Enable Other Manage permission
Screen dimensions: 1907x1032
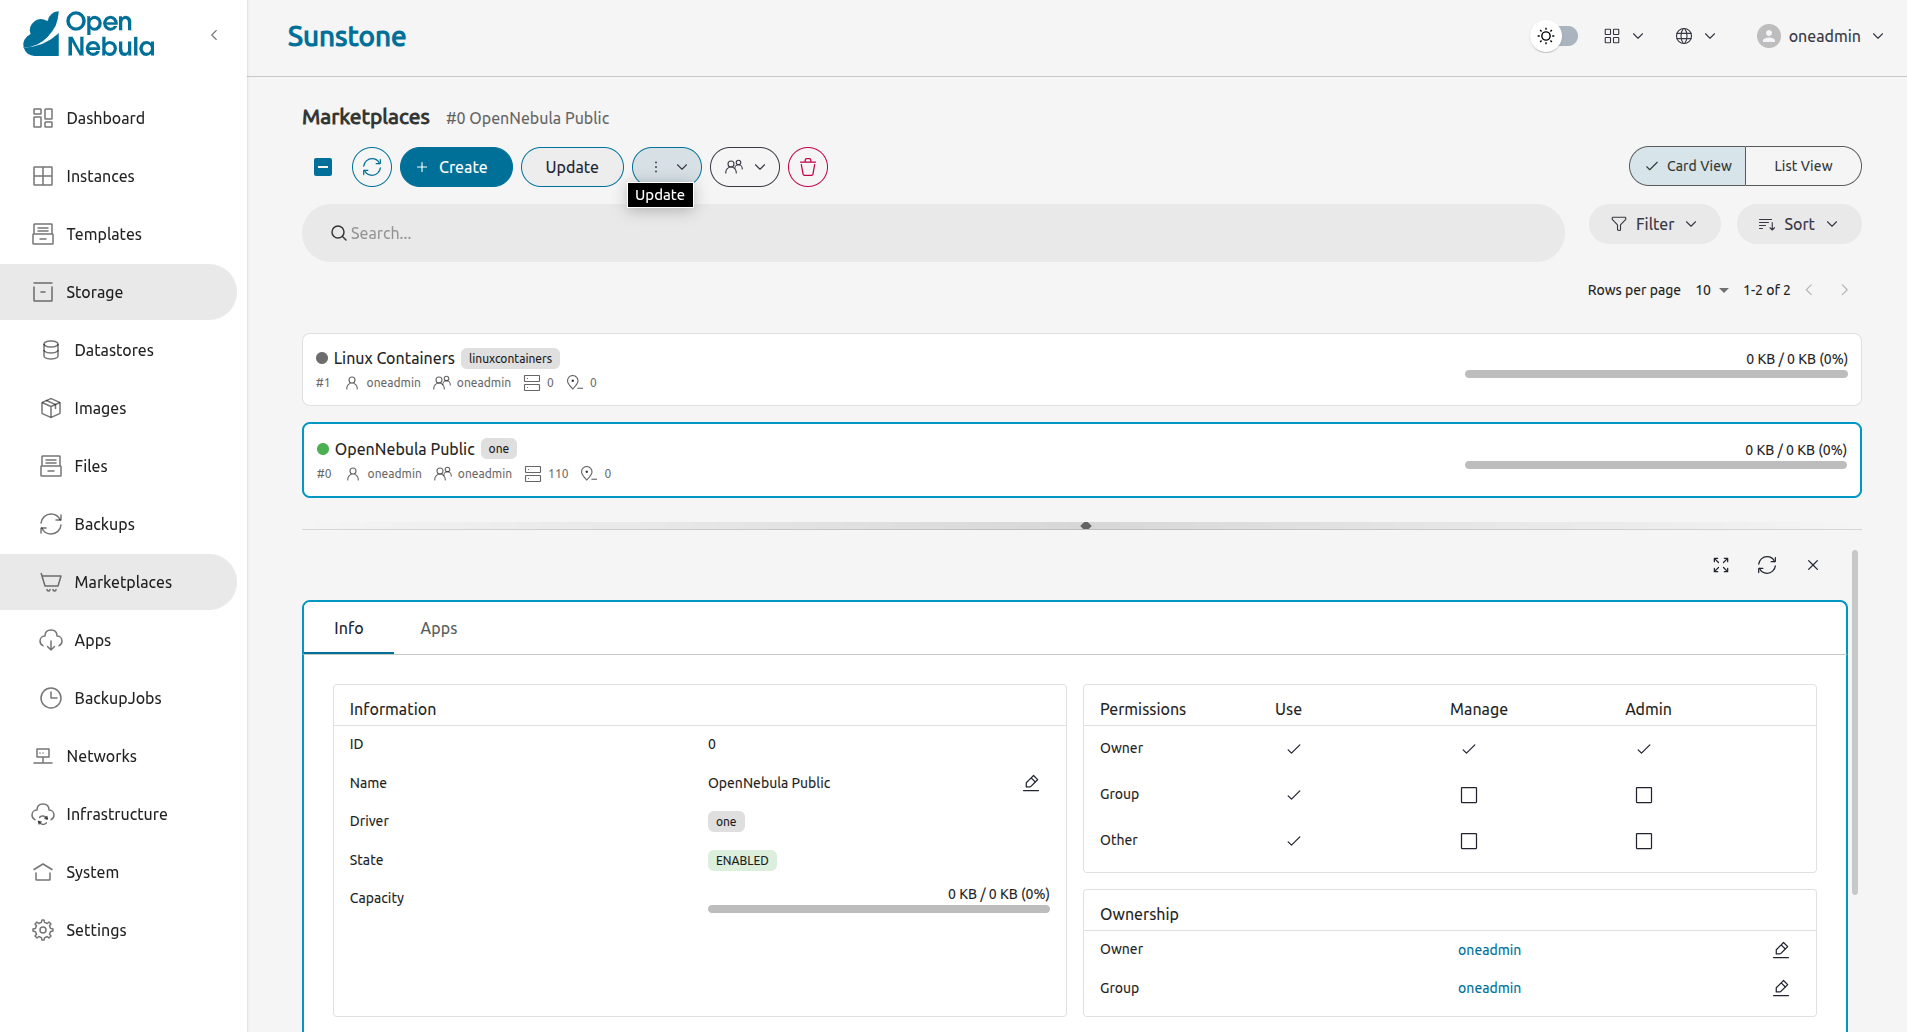tap(1469, 841)
